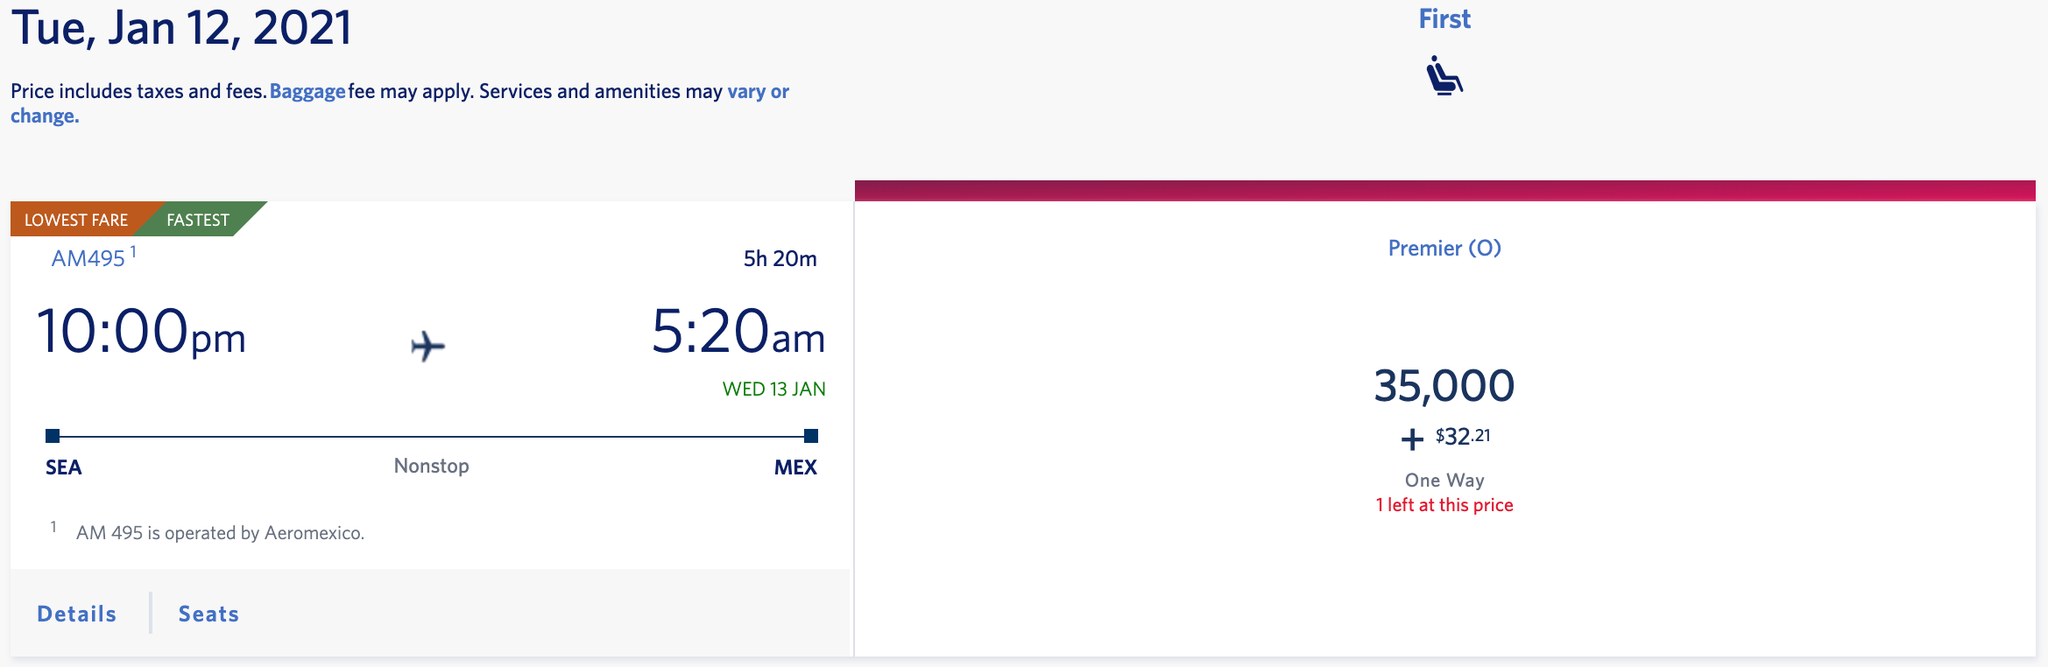Click the MEX arrival point marker on route line

[x=810, y=435]
